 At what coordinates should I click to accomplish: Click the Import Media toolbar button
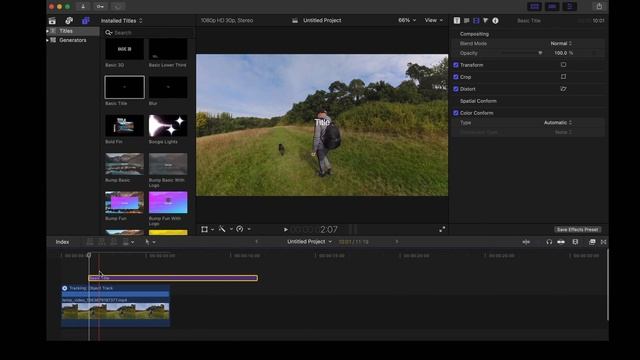tap(83, 7)
